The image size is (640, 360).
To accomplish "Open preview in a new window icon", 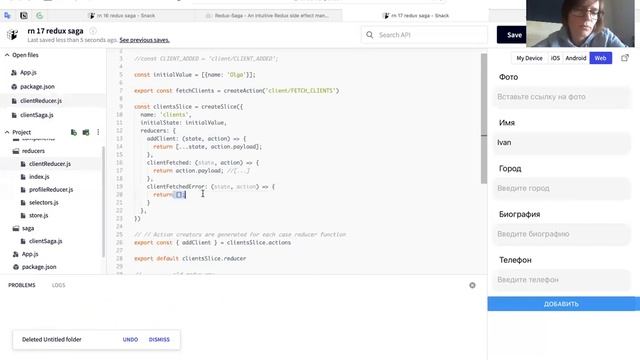I will pos(624,58).
